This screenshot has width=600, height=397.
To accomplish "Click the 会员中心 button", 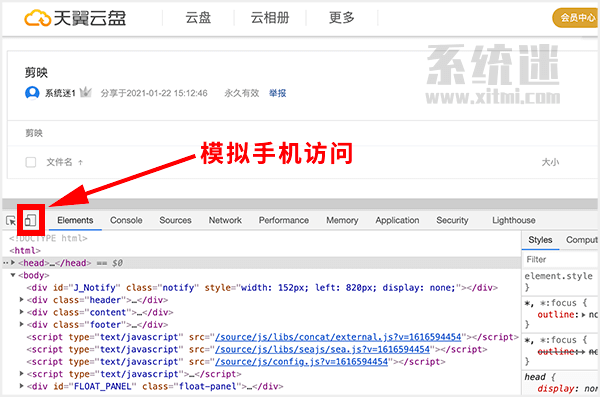I will coord(576,18).
